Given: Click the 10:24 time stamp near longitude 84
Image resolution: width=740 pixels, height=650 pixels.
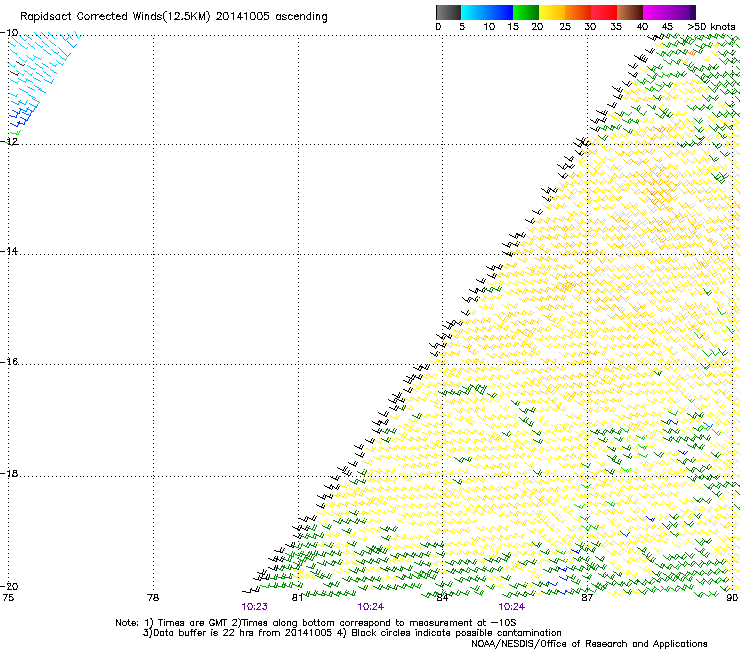Looking at the screenshot, I should pos(512,607).
